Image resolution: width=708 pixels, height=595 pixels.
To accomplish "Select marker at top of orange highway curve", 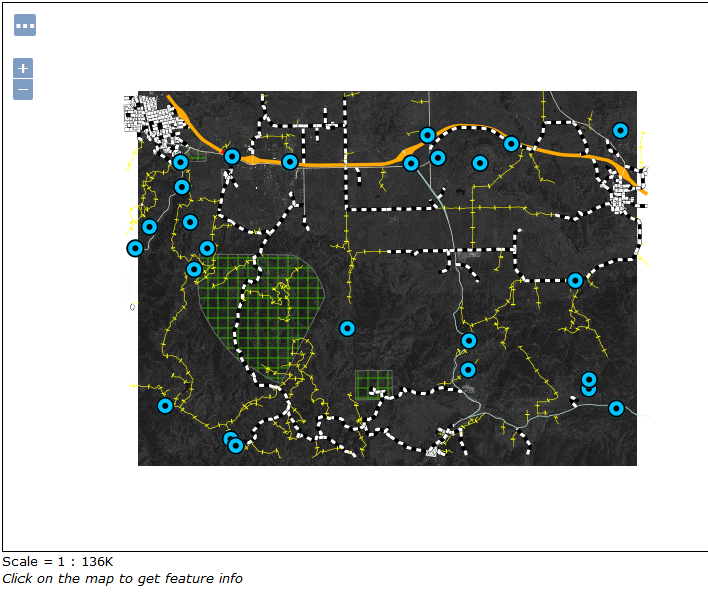I will pos(427,135).
